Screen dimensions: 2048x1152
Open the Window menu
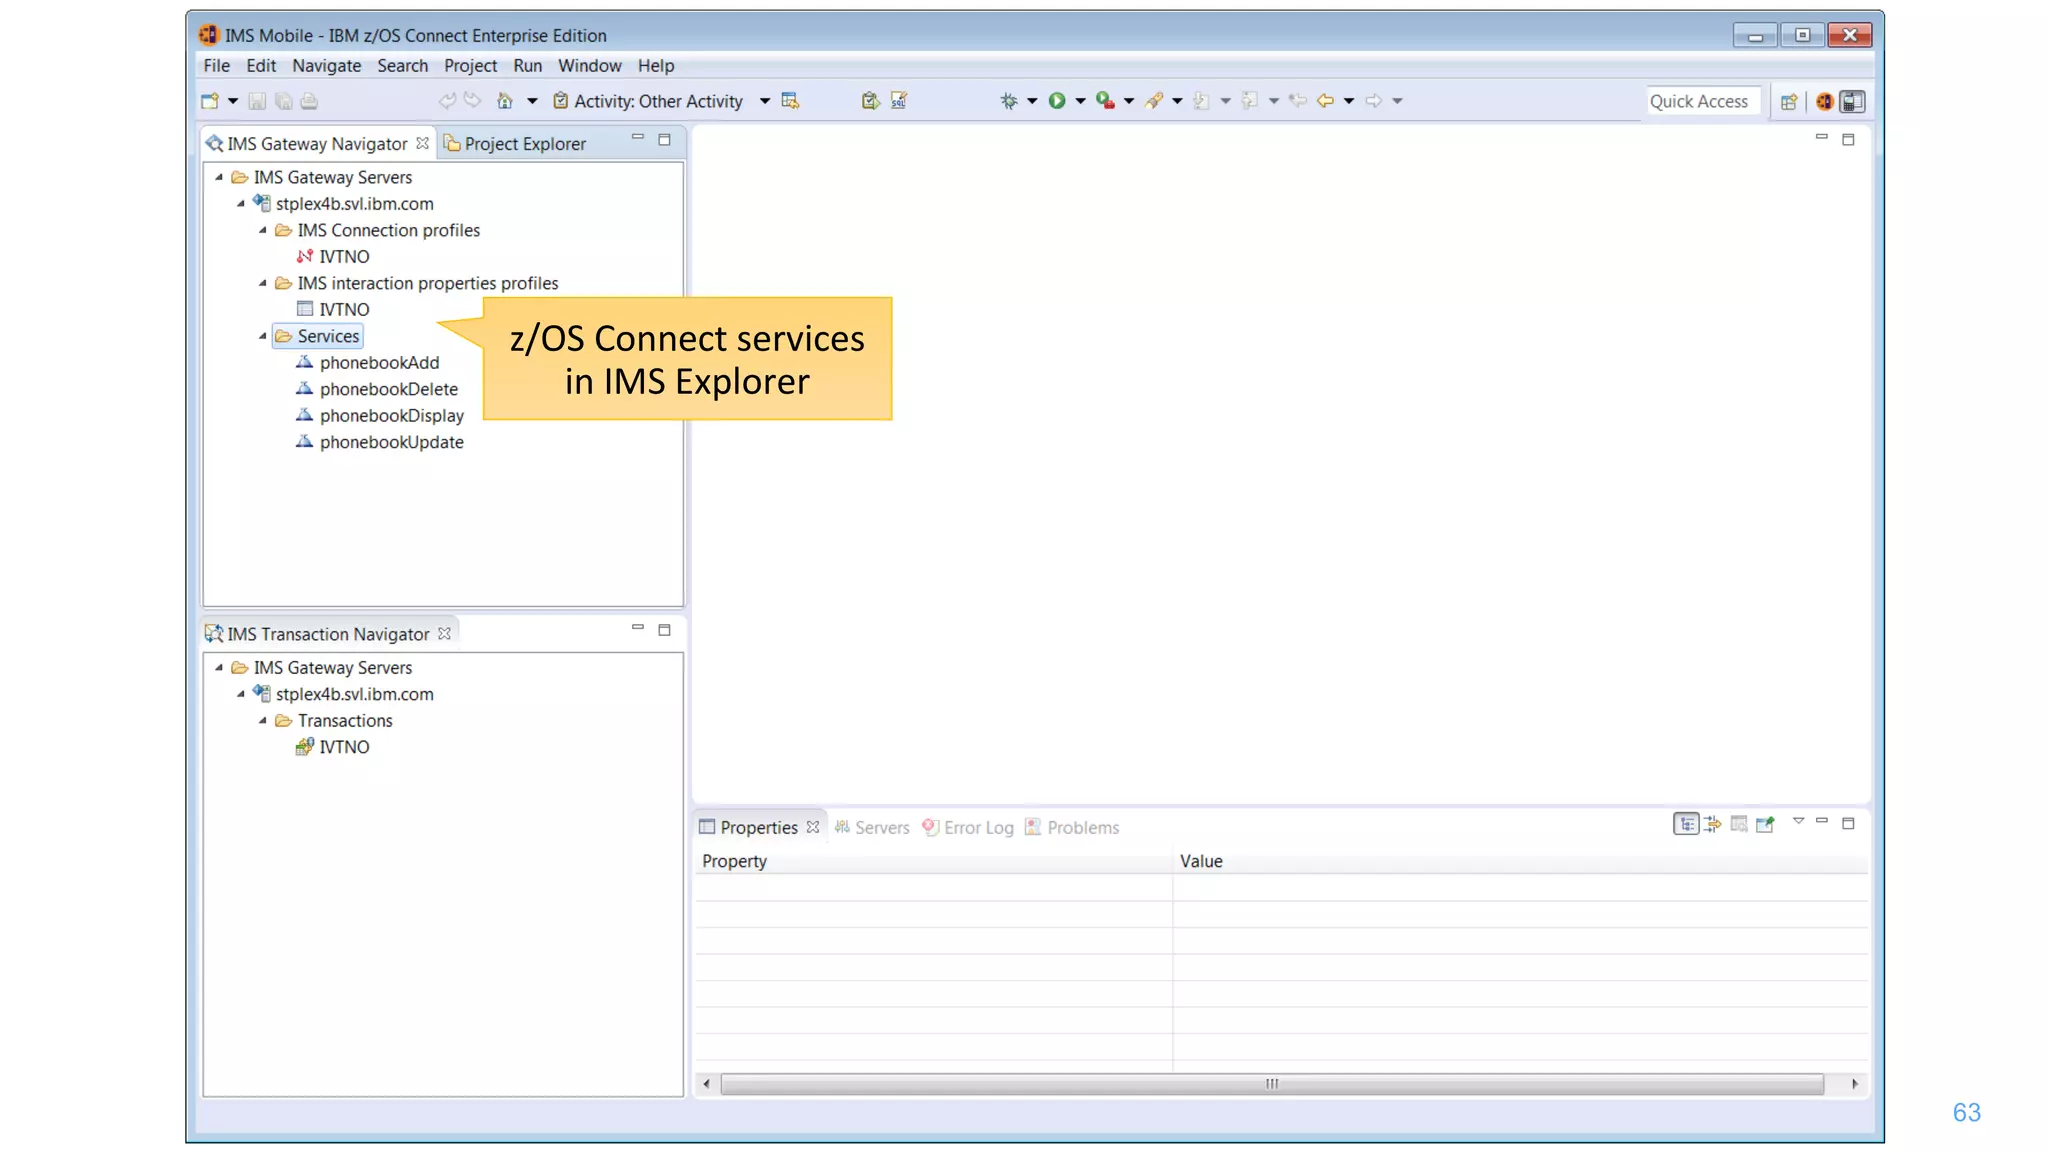click(589, 66)
